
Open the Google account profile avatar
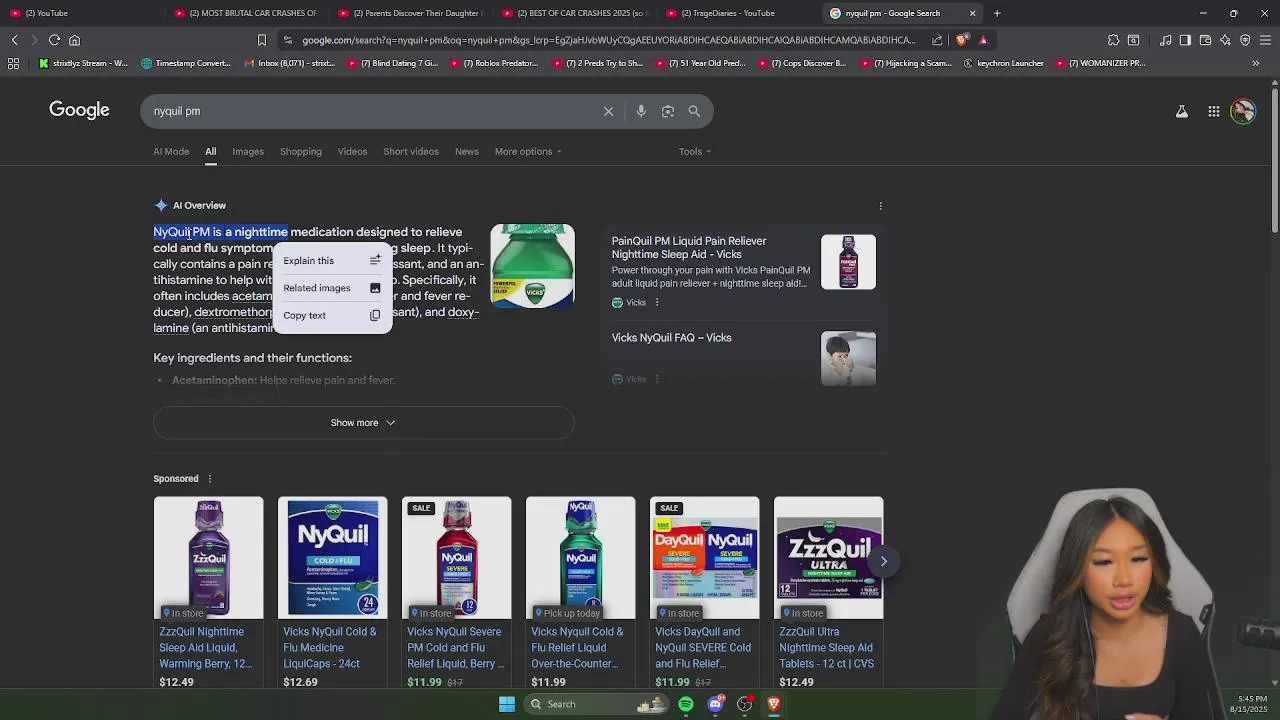coord(1243,111)
